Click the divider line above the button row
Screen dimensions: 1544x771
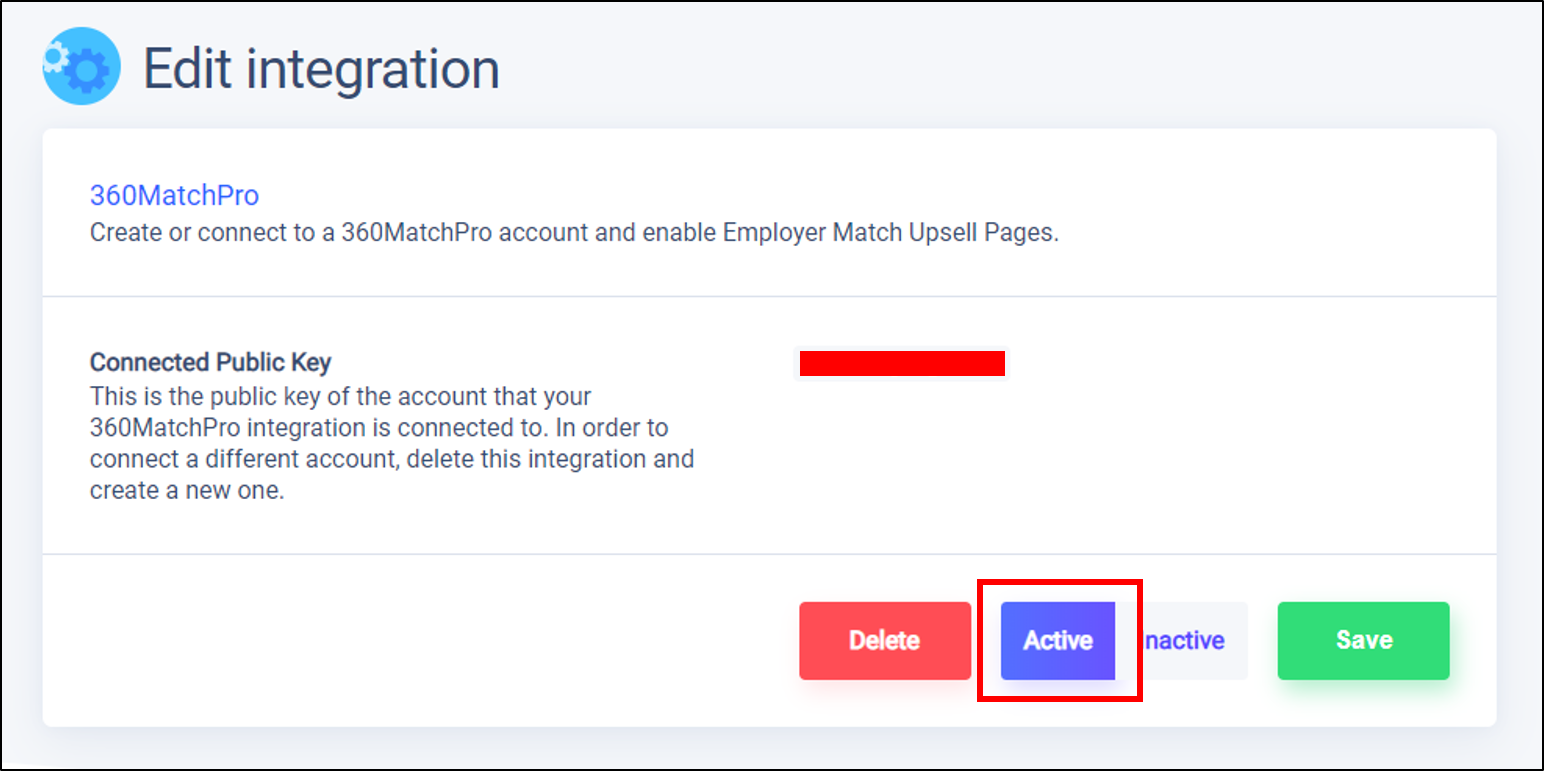point(769,554)
